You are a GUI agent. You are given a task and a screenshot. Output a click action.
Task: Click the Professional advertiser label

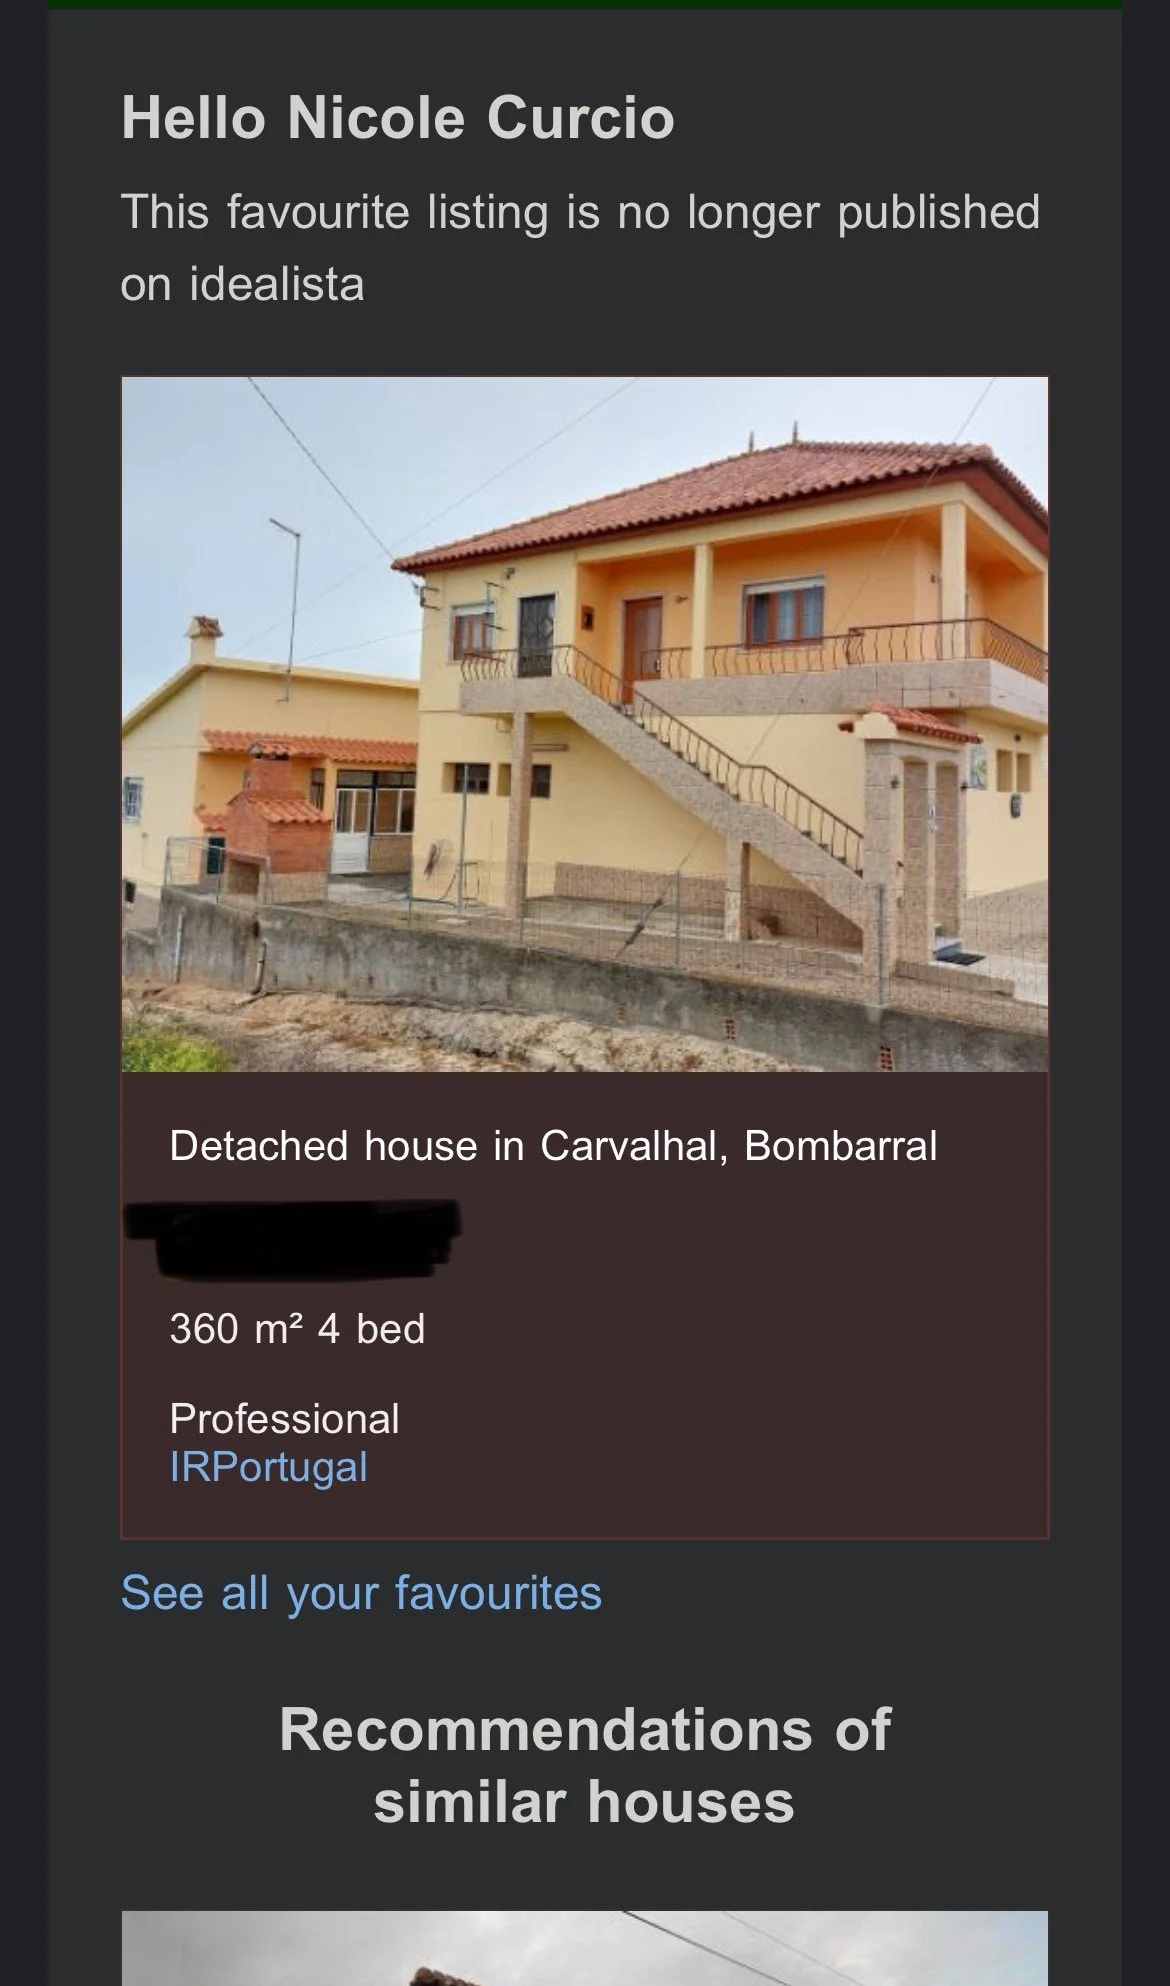[x=284, y=1419]
